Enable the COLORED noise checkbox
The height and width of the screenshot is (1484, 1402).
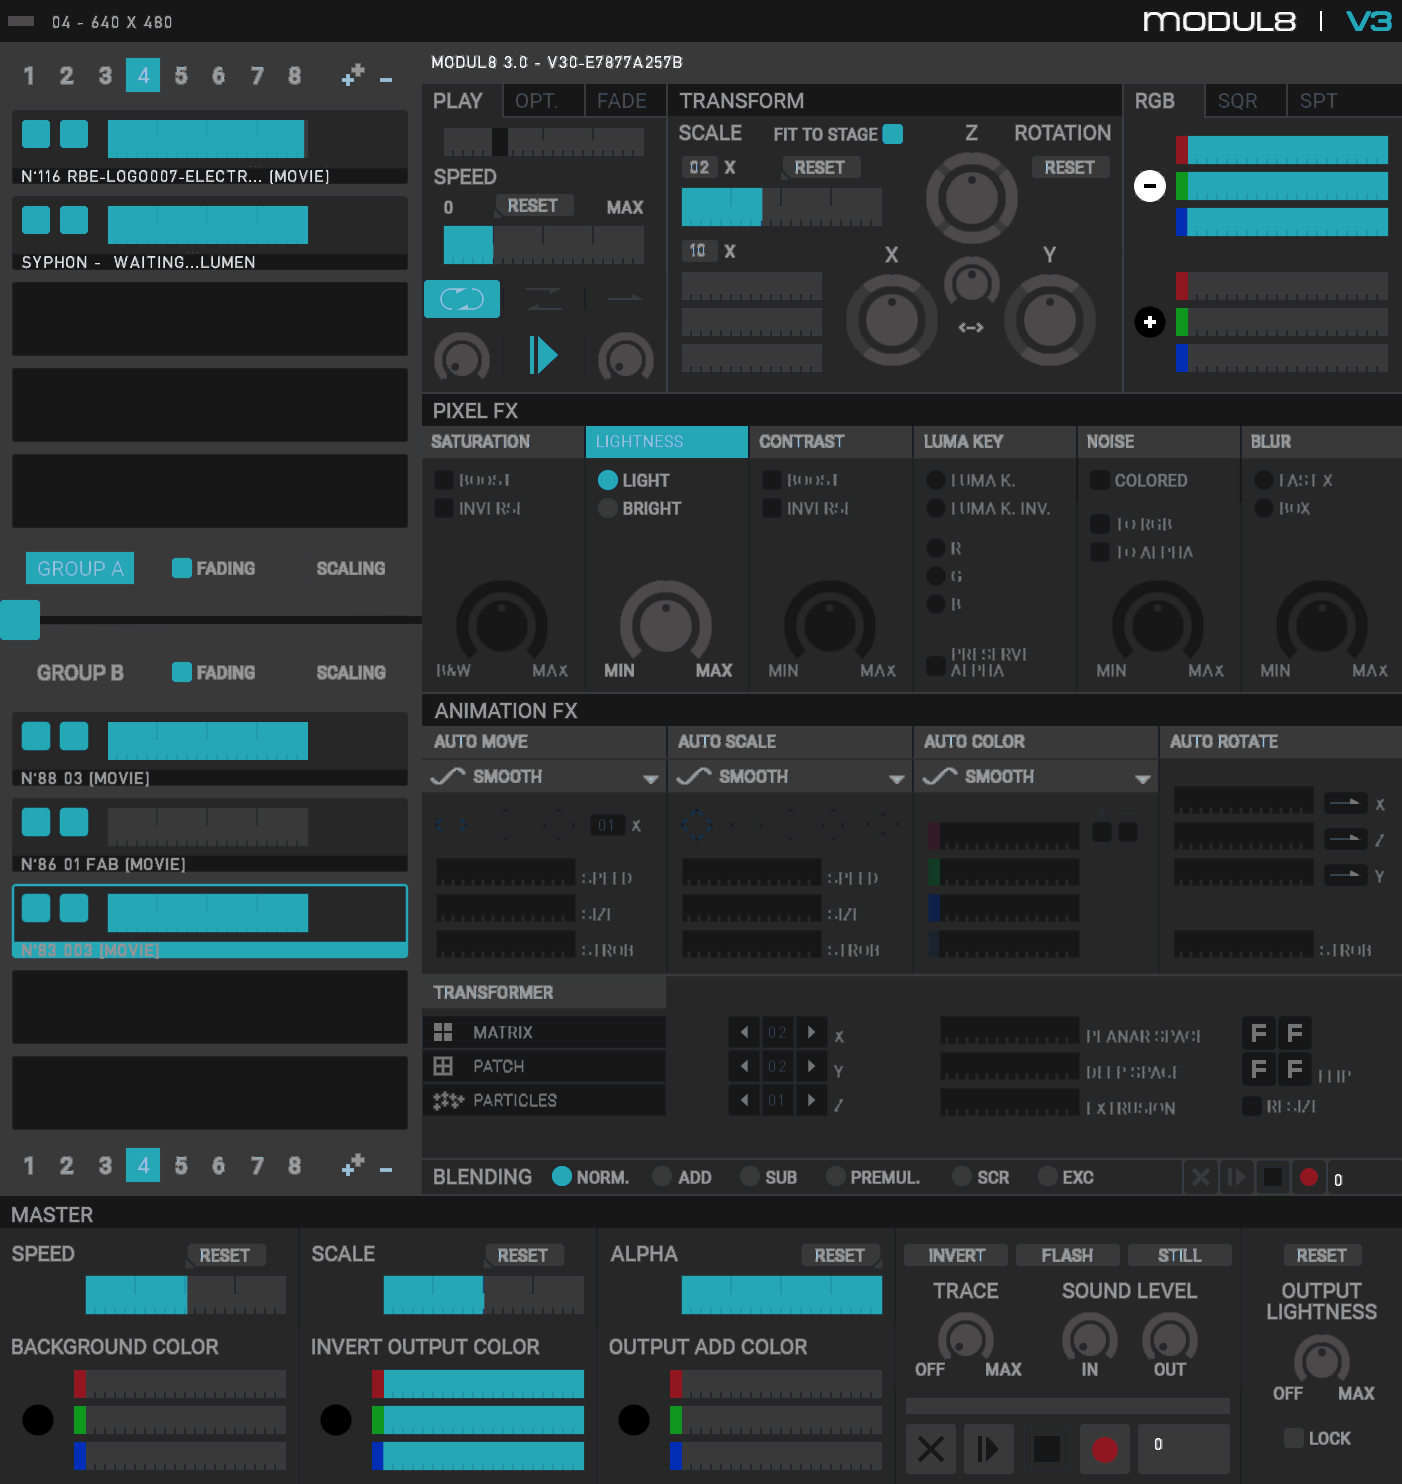(1100, 480)
